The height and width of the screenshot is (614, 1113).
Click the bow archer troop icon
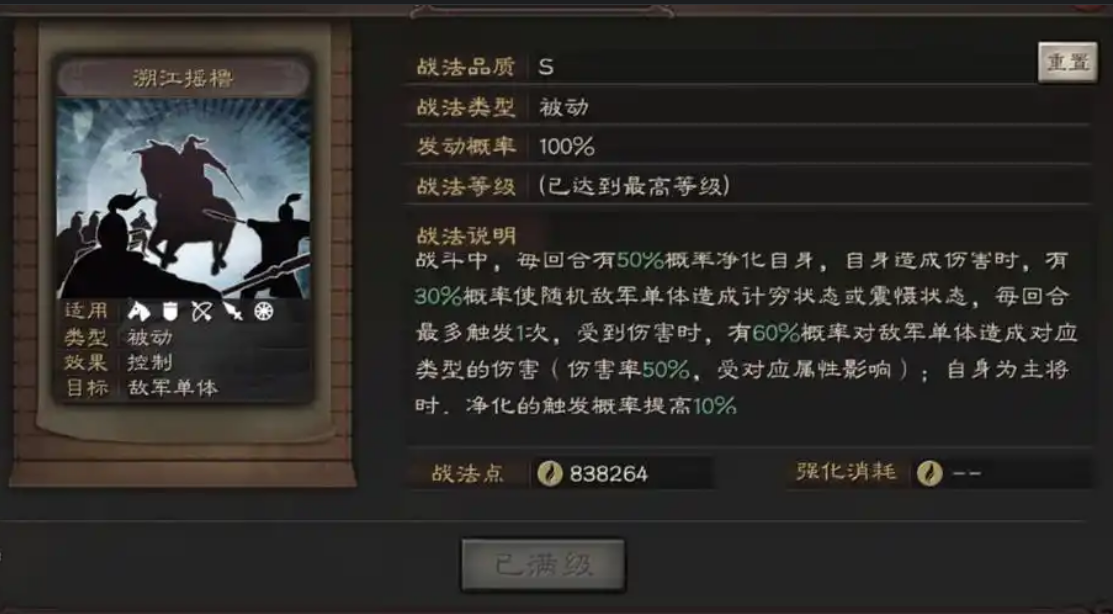202,311
